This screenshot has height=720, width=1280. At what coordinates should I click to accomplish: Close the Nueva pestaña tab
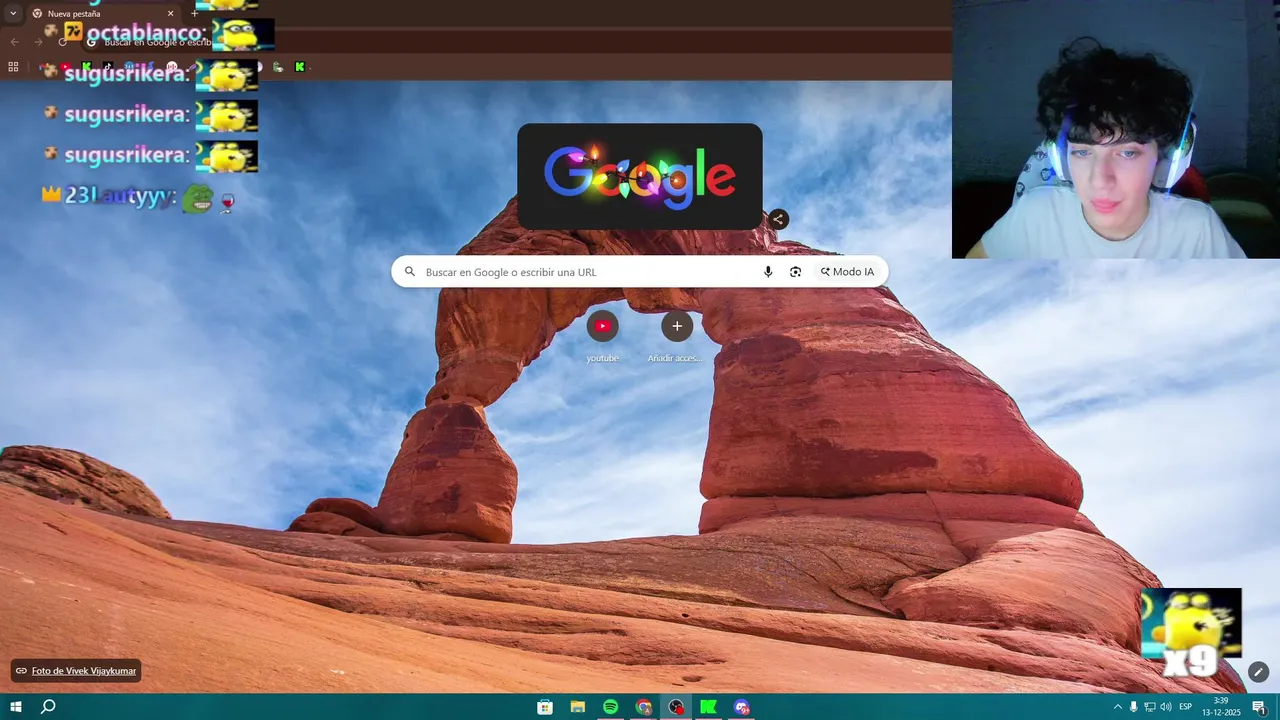pos(170,14)
